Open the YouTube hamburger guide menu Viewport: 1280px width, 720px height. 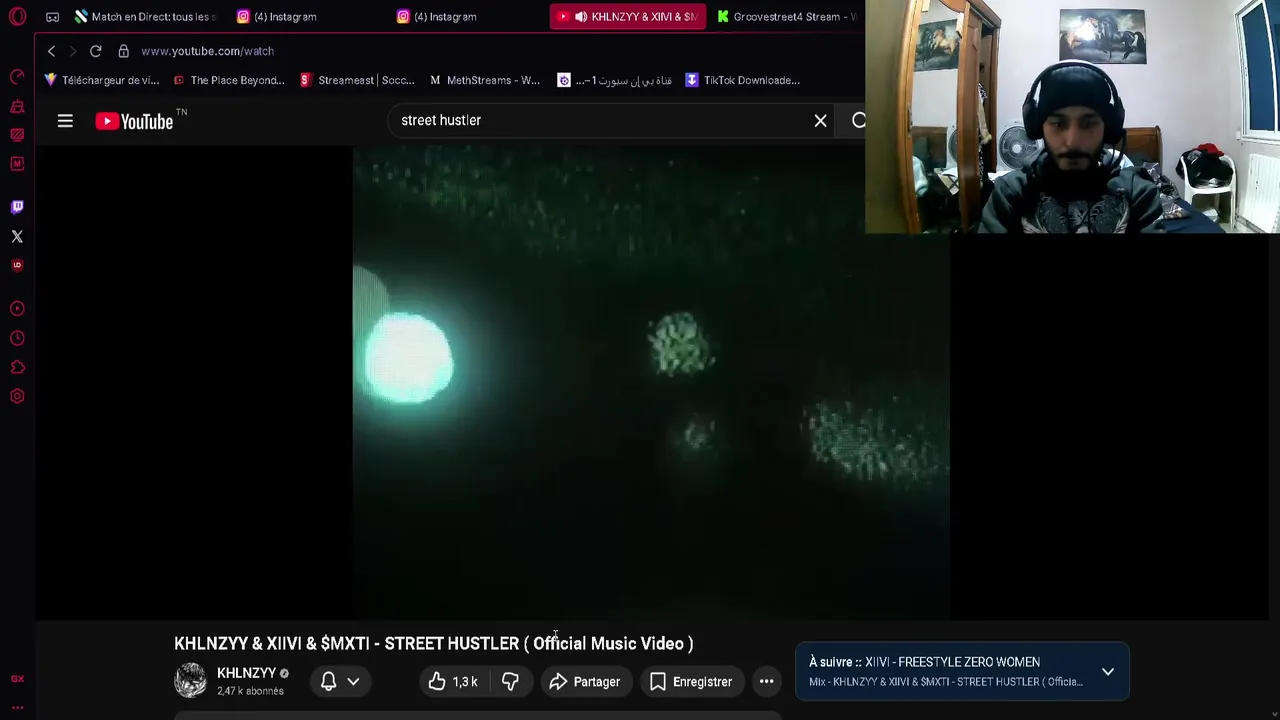pyautogui.click(x=65, y=121)
